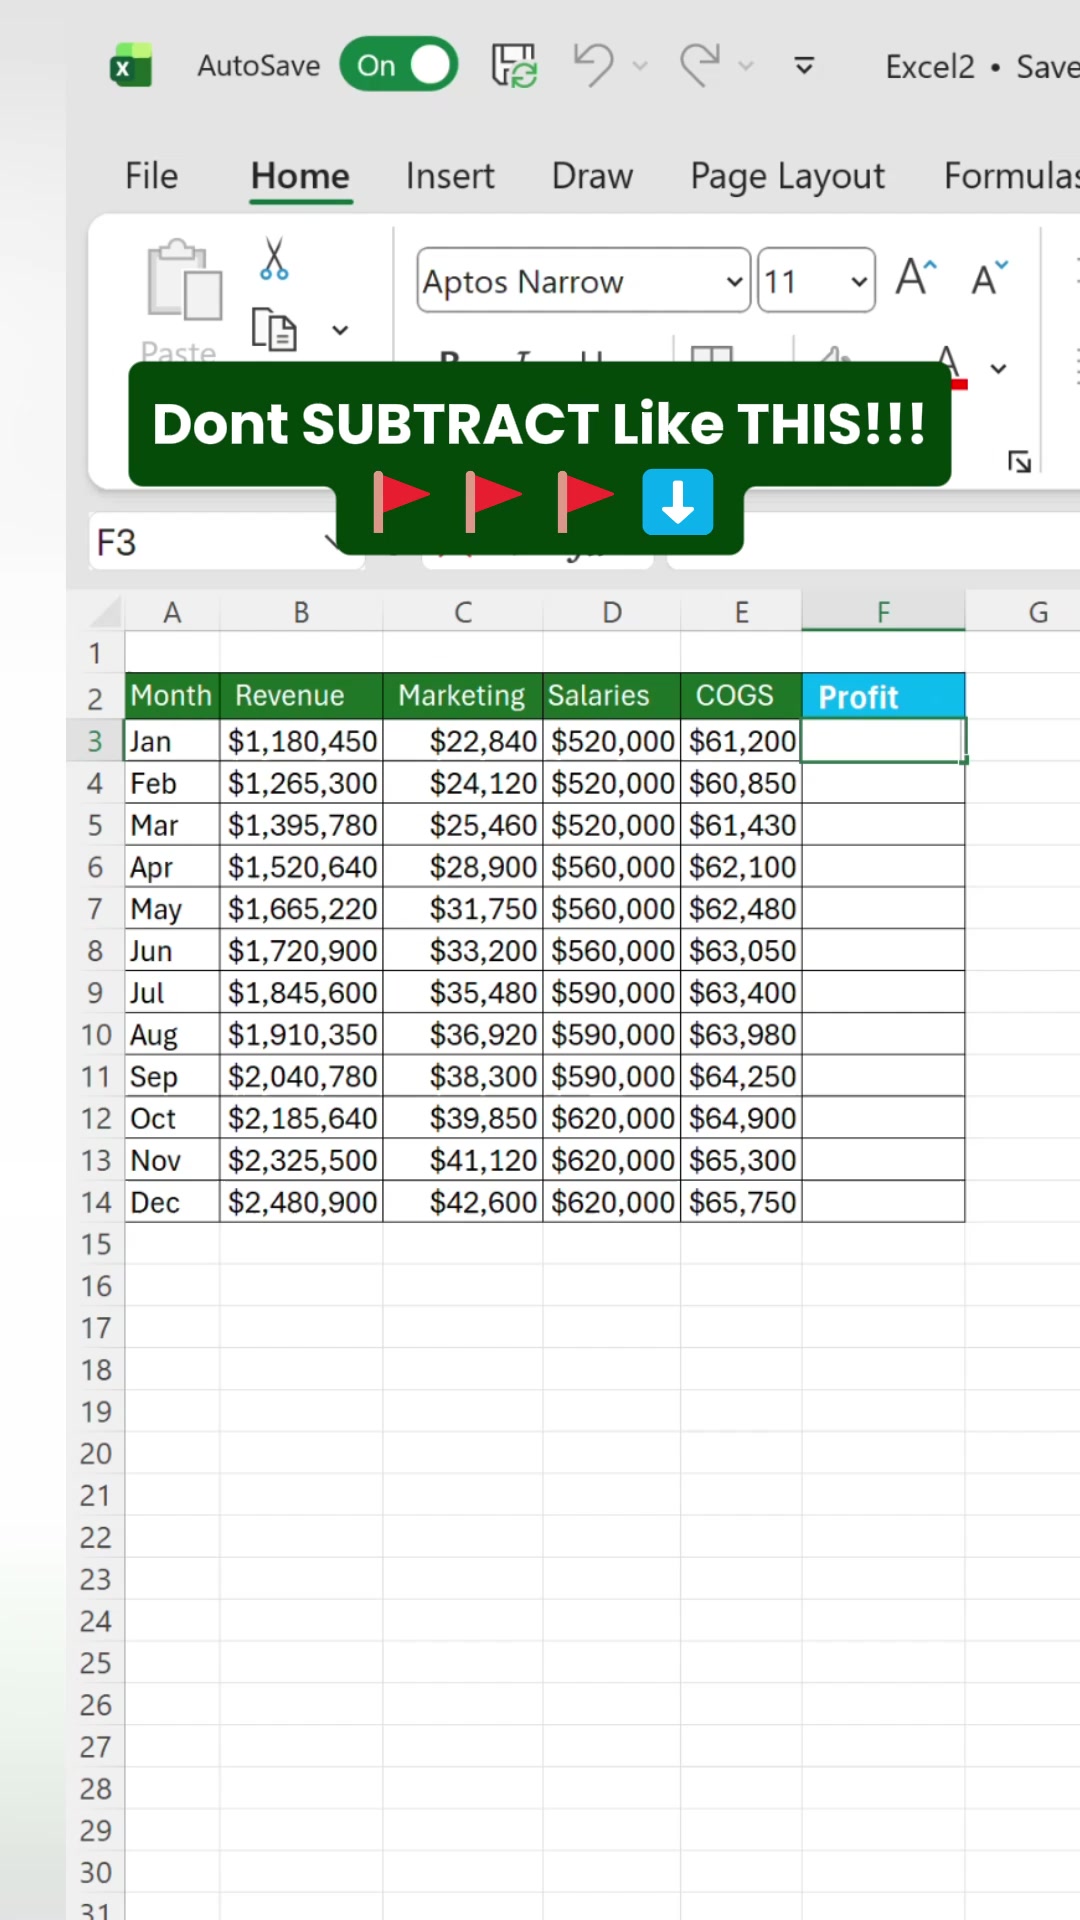
Task: Select the empty Profit cell for Dec
Action: tap(883, 1203)
